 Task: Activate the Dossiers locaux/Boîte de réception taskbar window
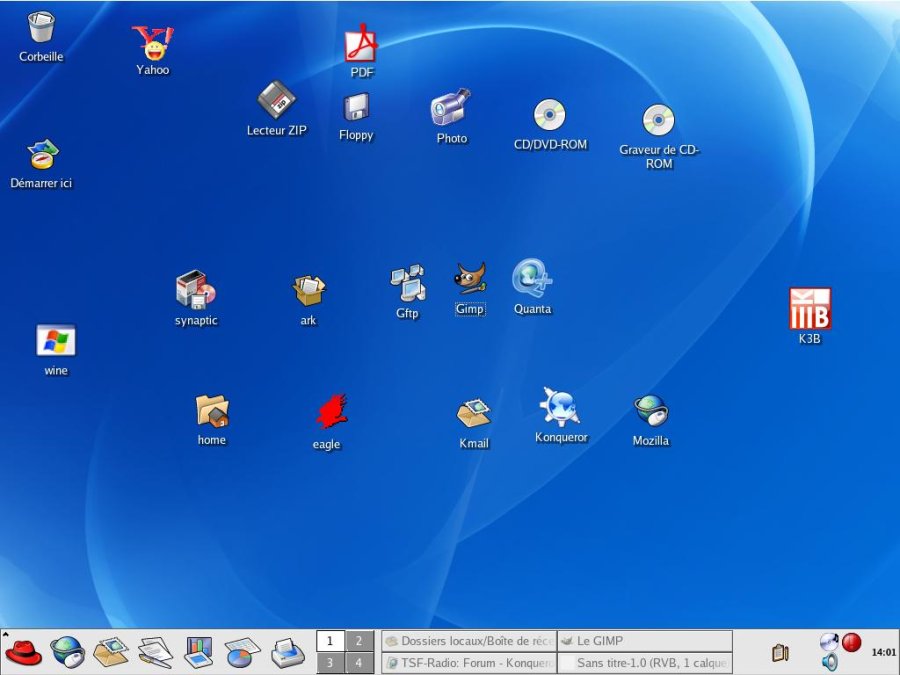click(x=468, y=641)
